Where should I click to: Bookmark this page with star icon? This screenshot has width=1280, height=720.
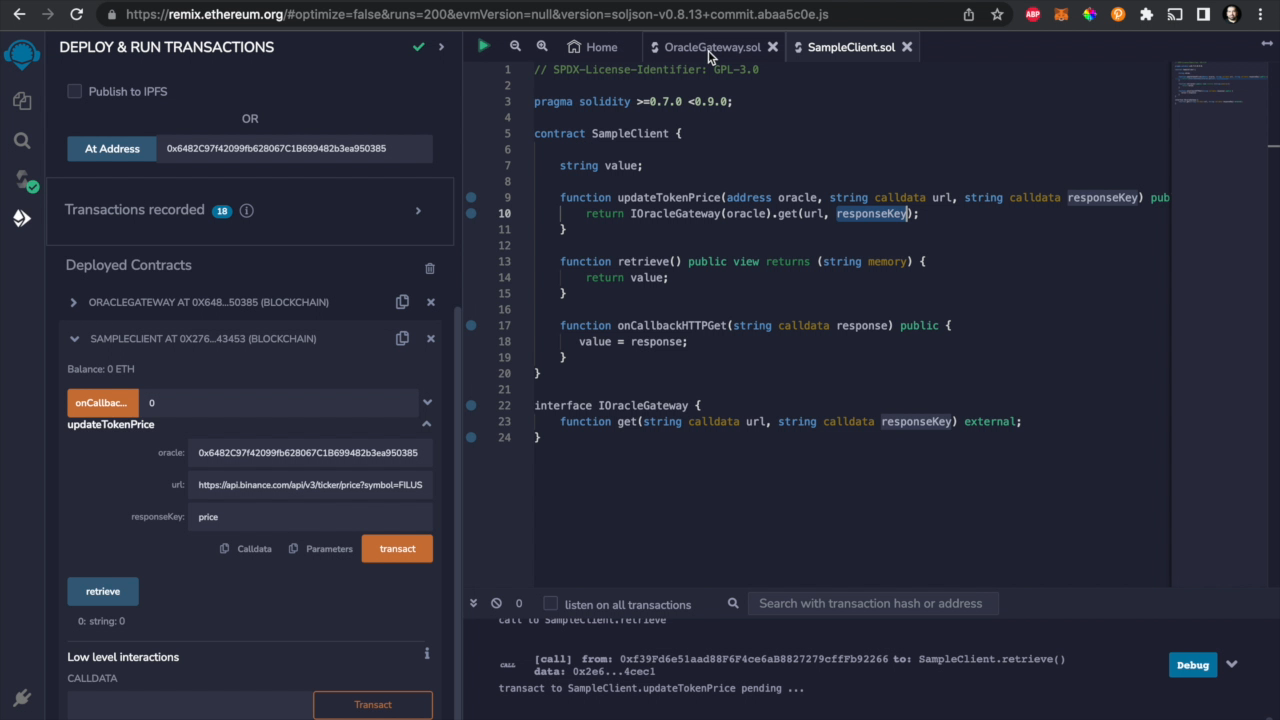(997, 14)
